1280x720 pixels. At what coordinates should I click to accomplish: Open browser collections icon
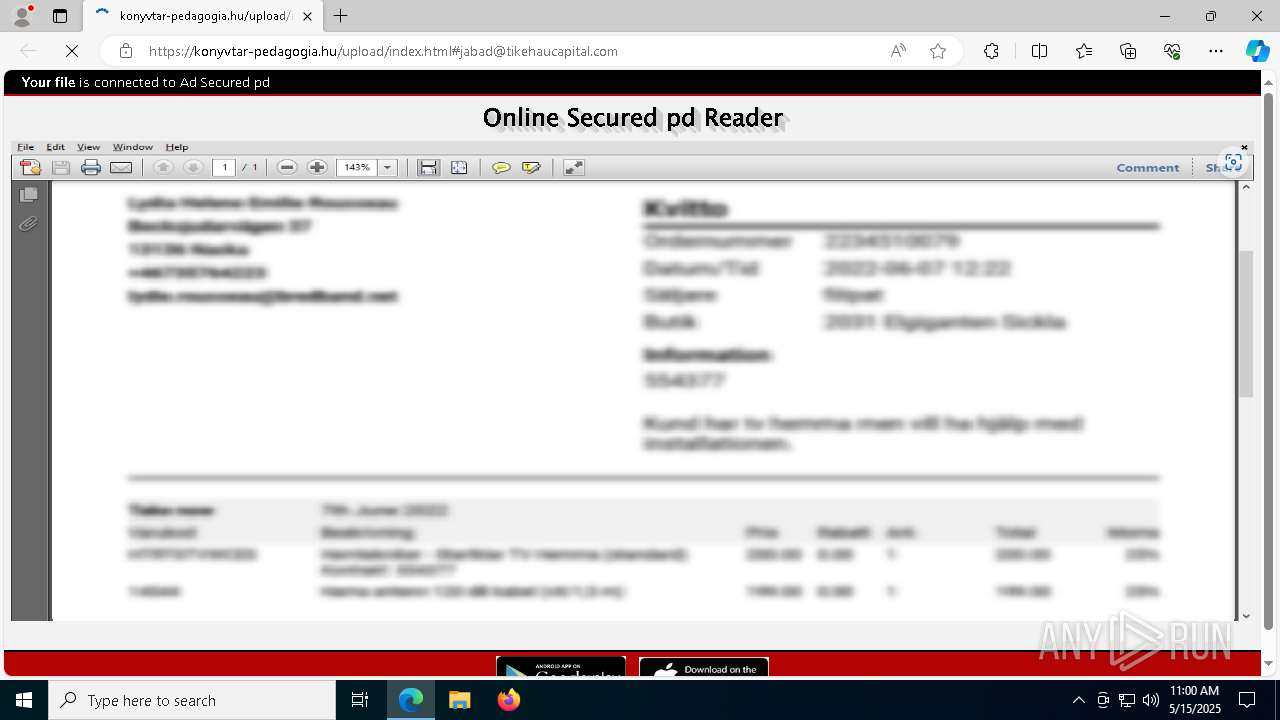tap(1128, 51)
